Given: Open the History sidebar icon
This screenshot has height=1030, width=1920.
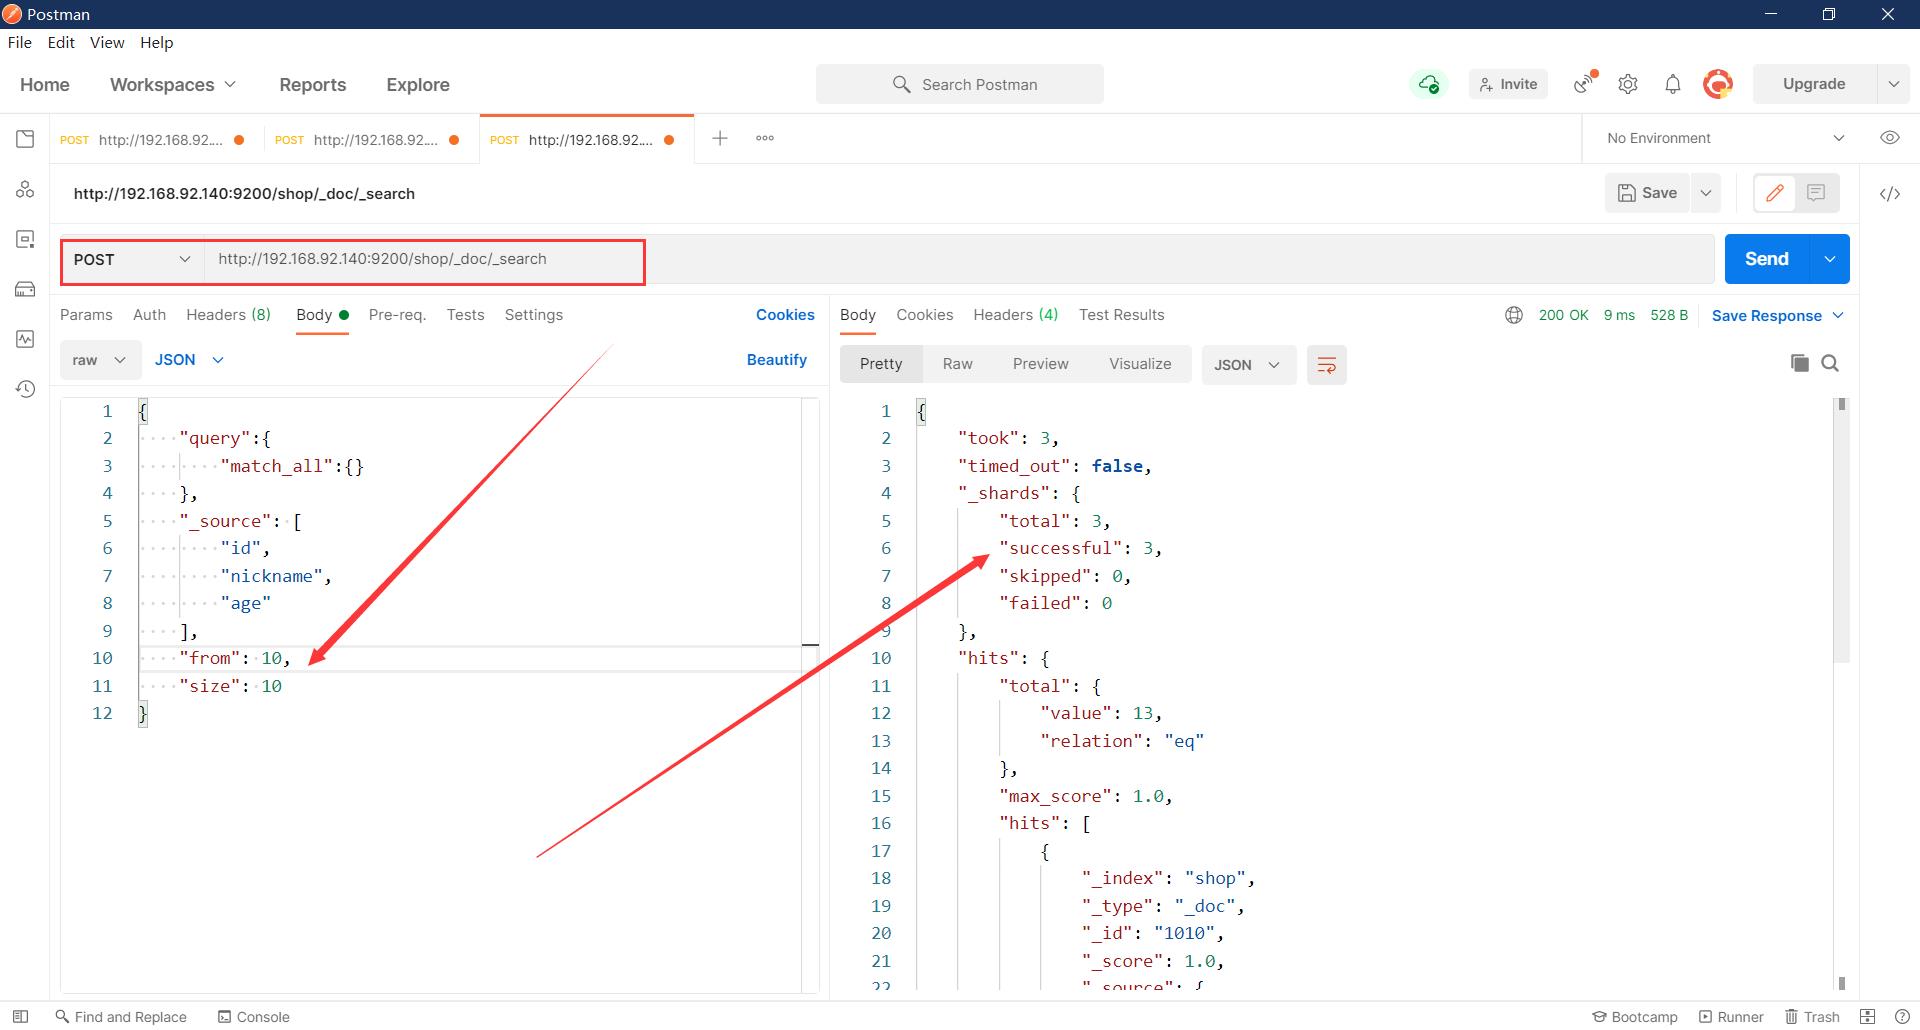Looking at the screenshot, I should click(x=25, y=389).
